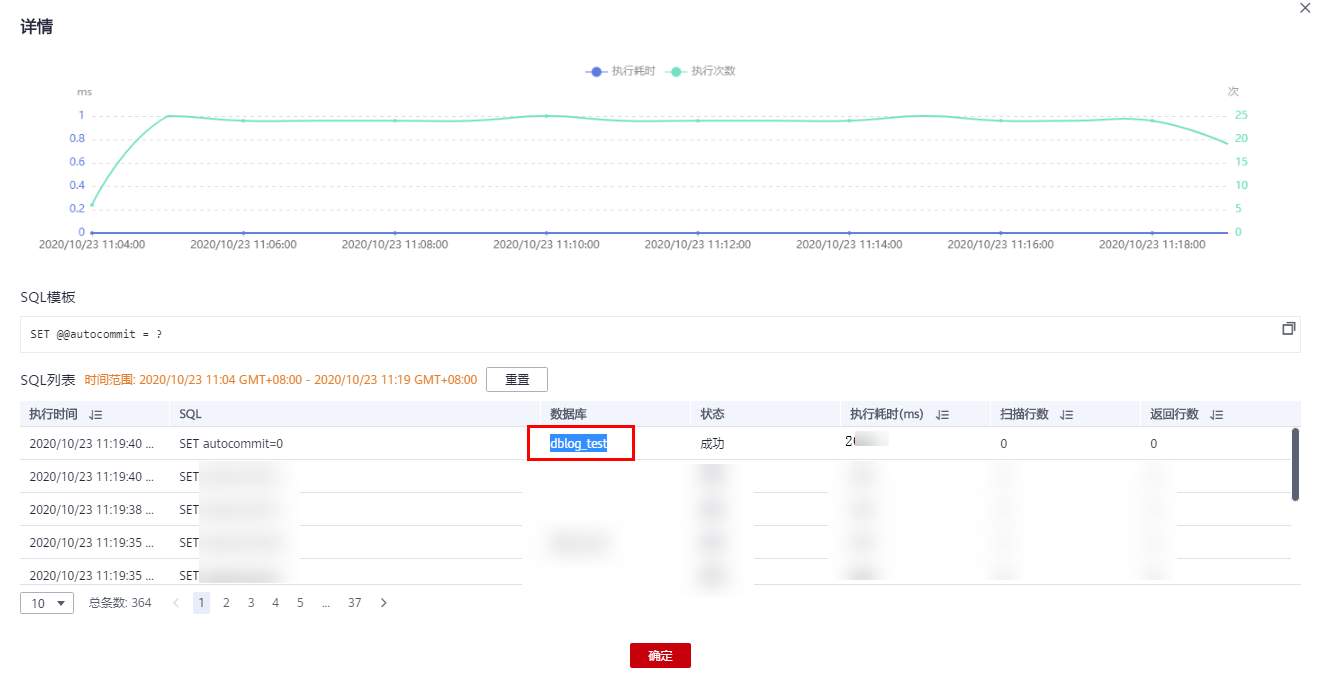The height and width of the screenshot is (675, 1323).
Task: Sort by 执行耗时(ms) column sort icon
Action: coord(943,414)
